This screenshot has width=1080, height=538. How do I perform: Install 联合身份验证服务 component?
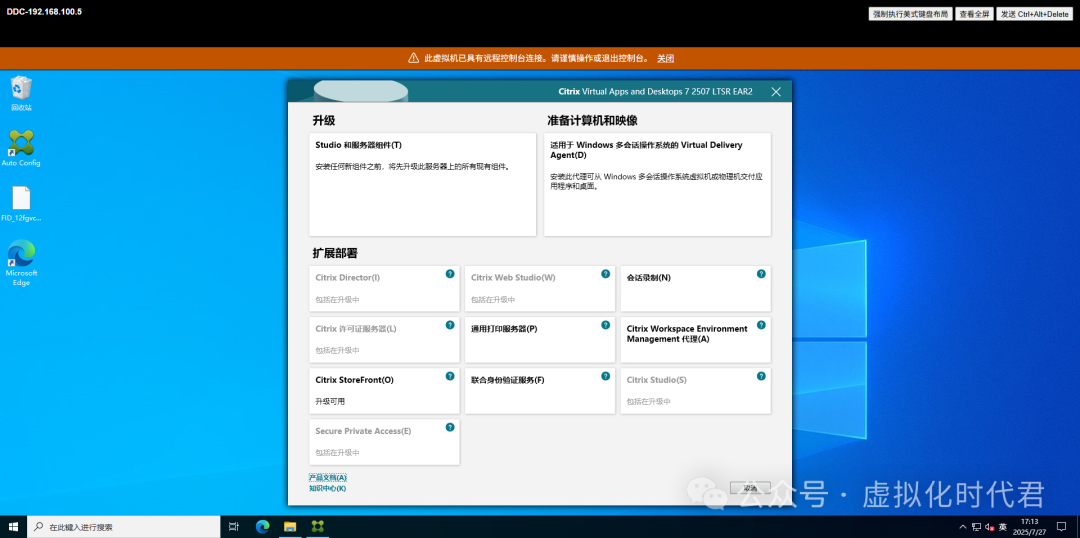[x=540, y=391]
